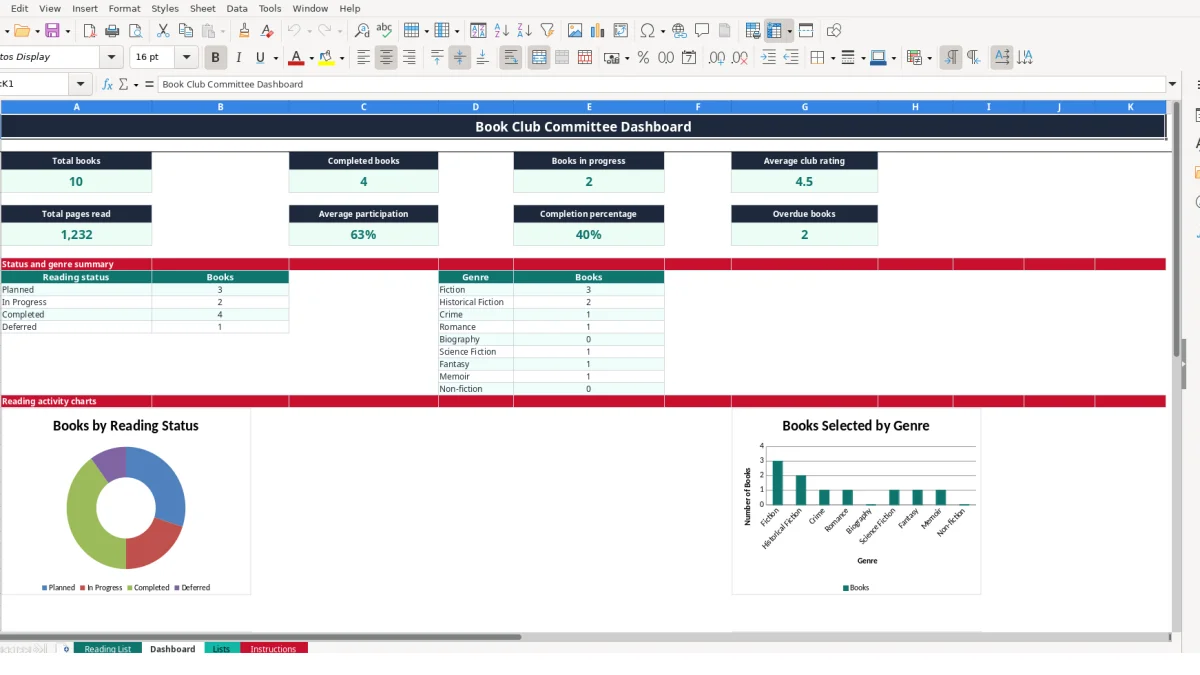Toggle Bold formatting
This screenshot has height=675, width=1200.
click(215, 58)
